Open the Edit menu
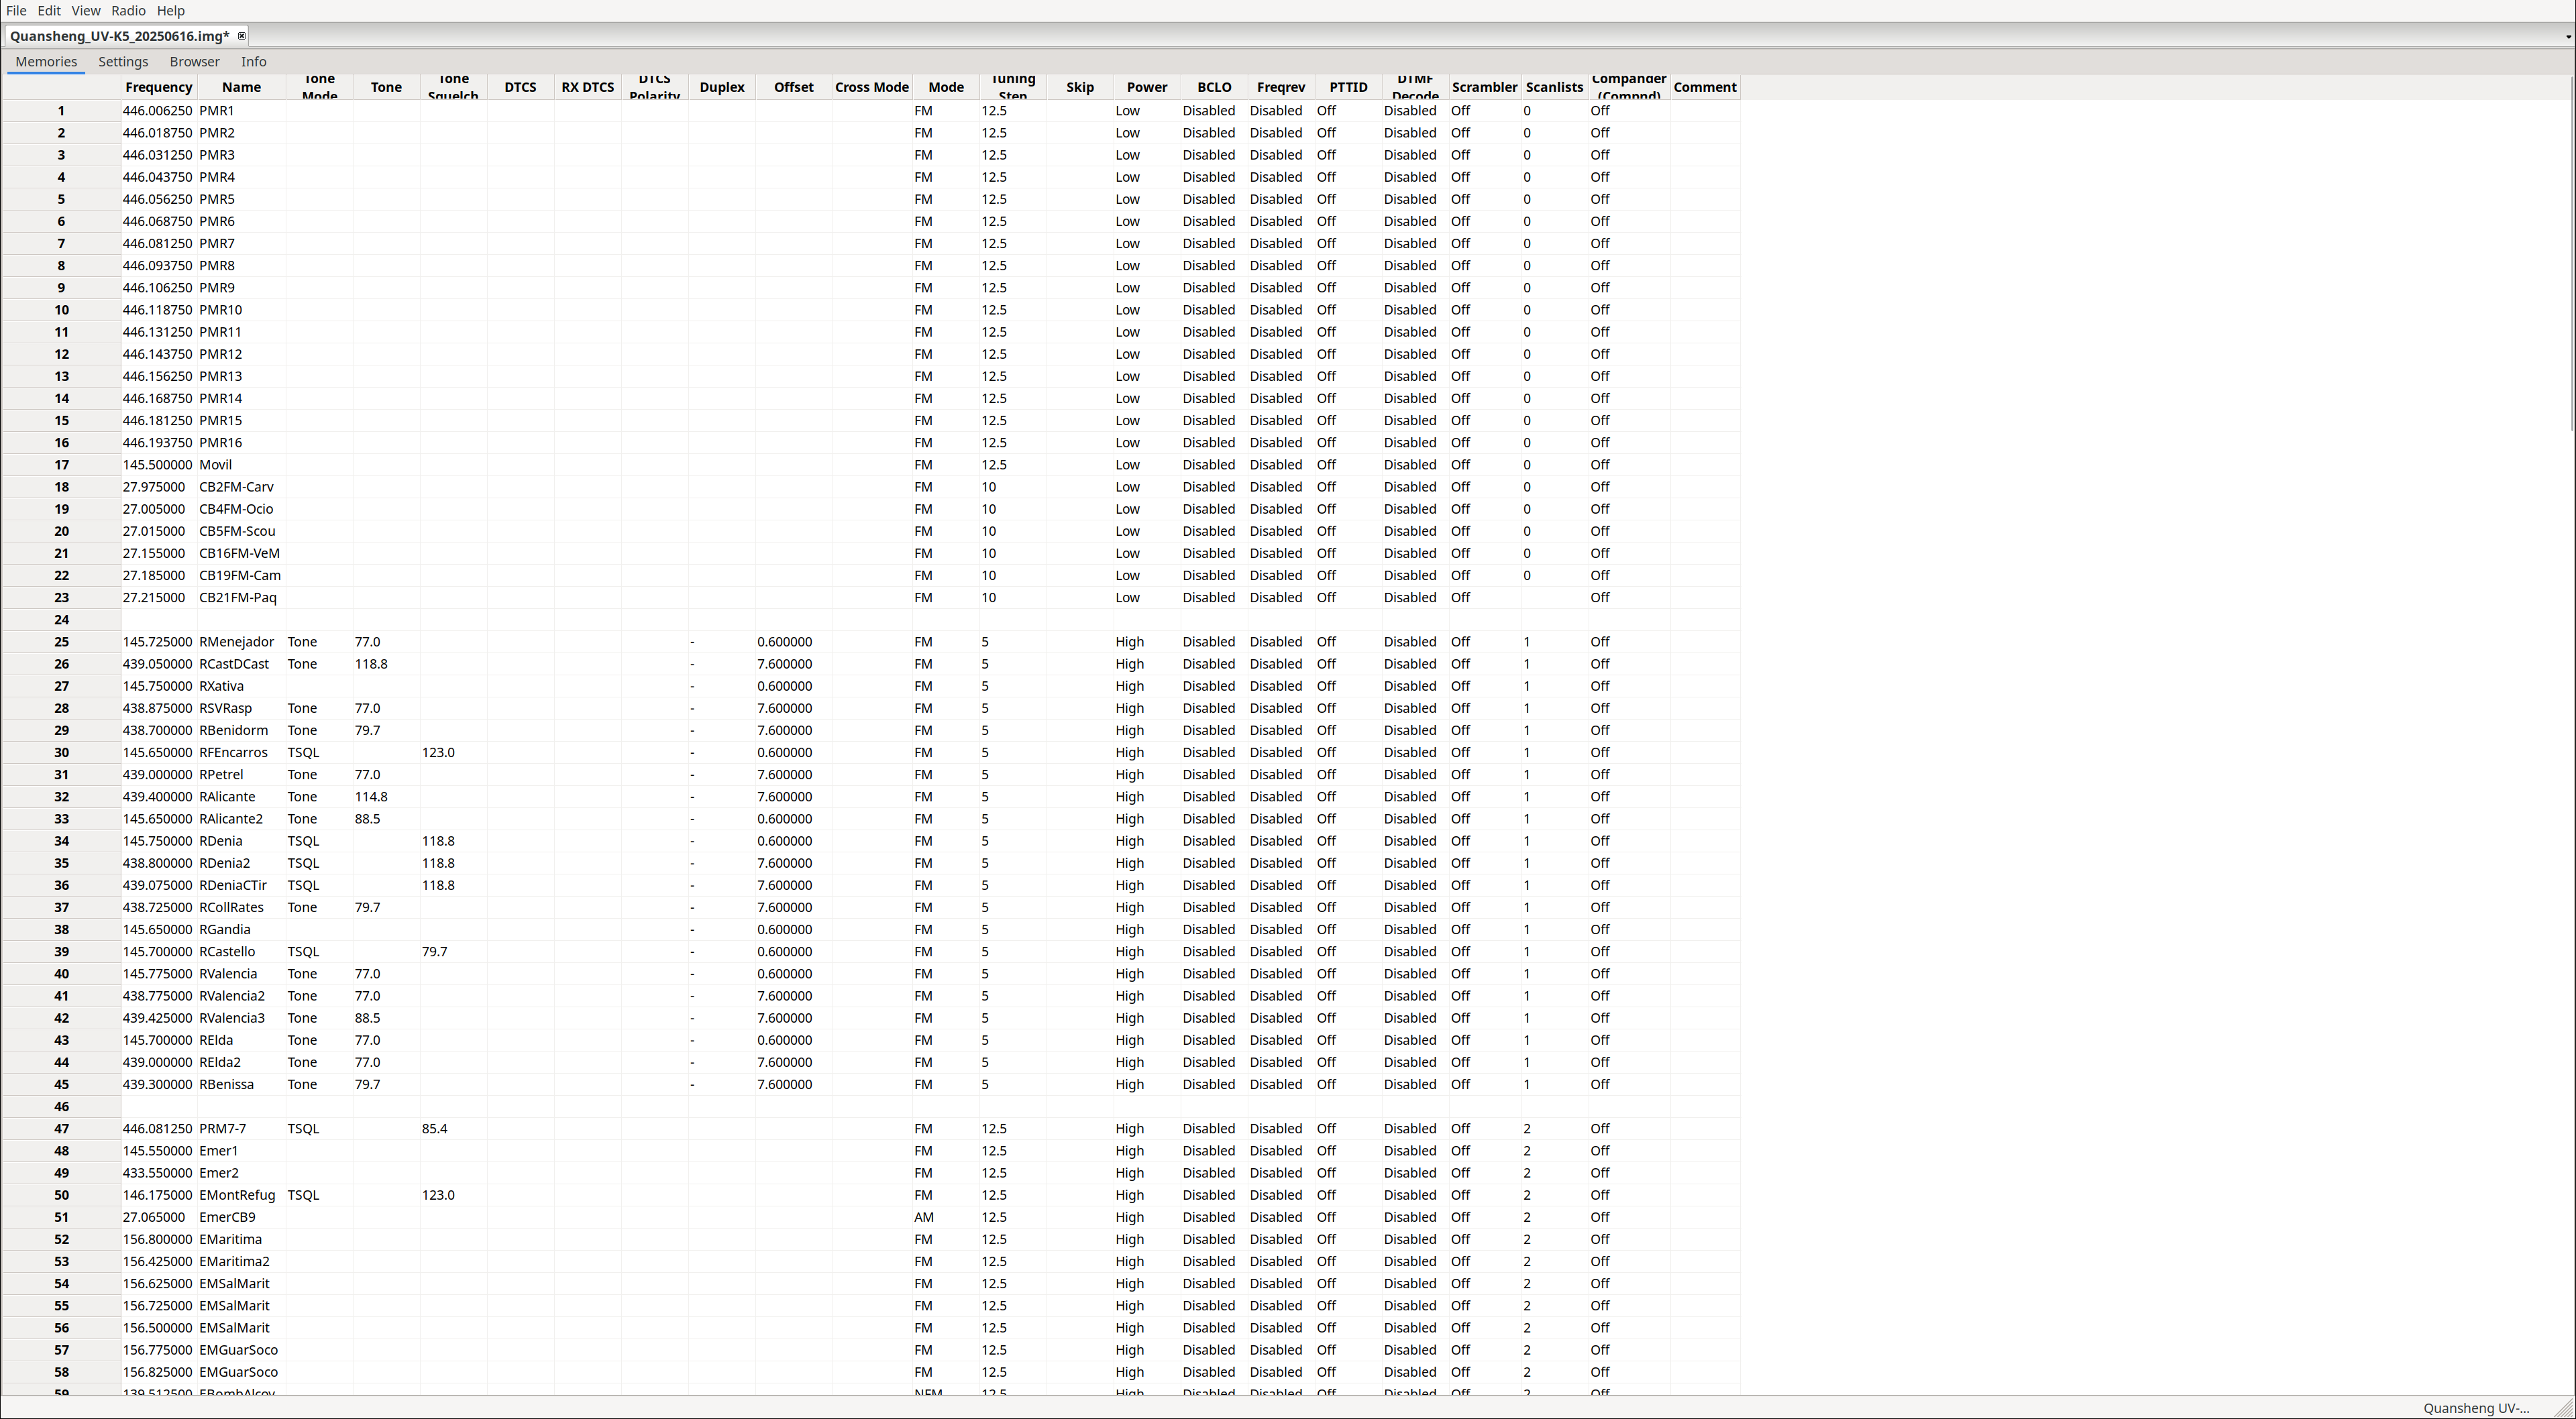The image size is (2576, 1419). pos(49,10)
